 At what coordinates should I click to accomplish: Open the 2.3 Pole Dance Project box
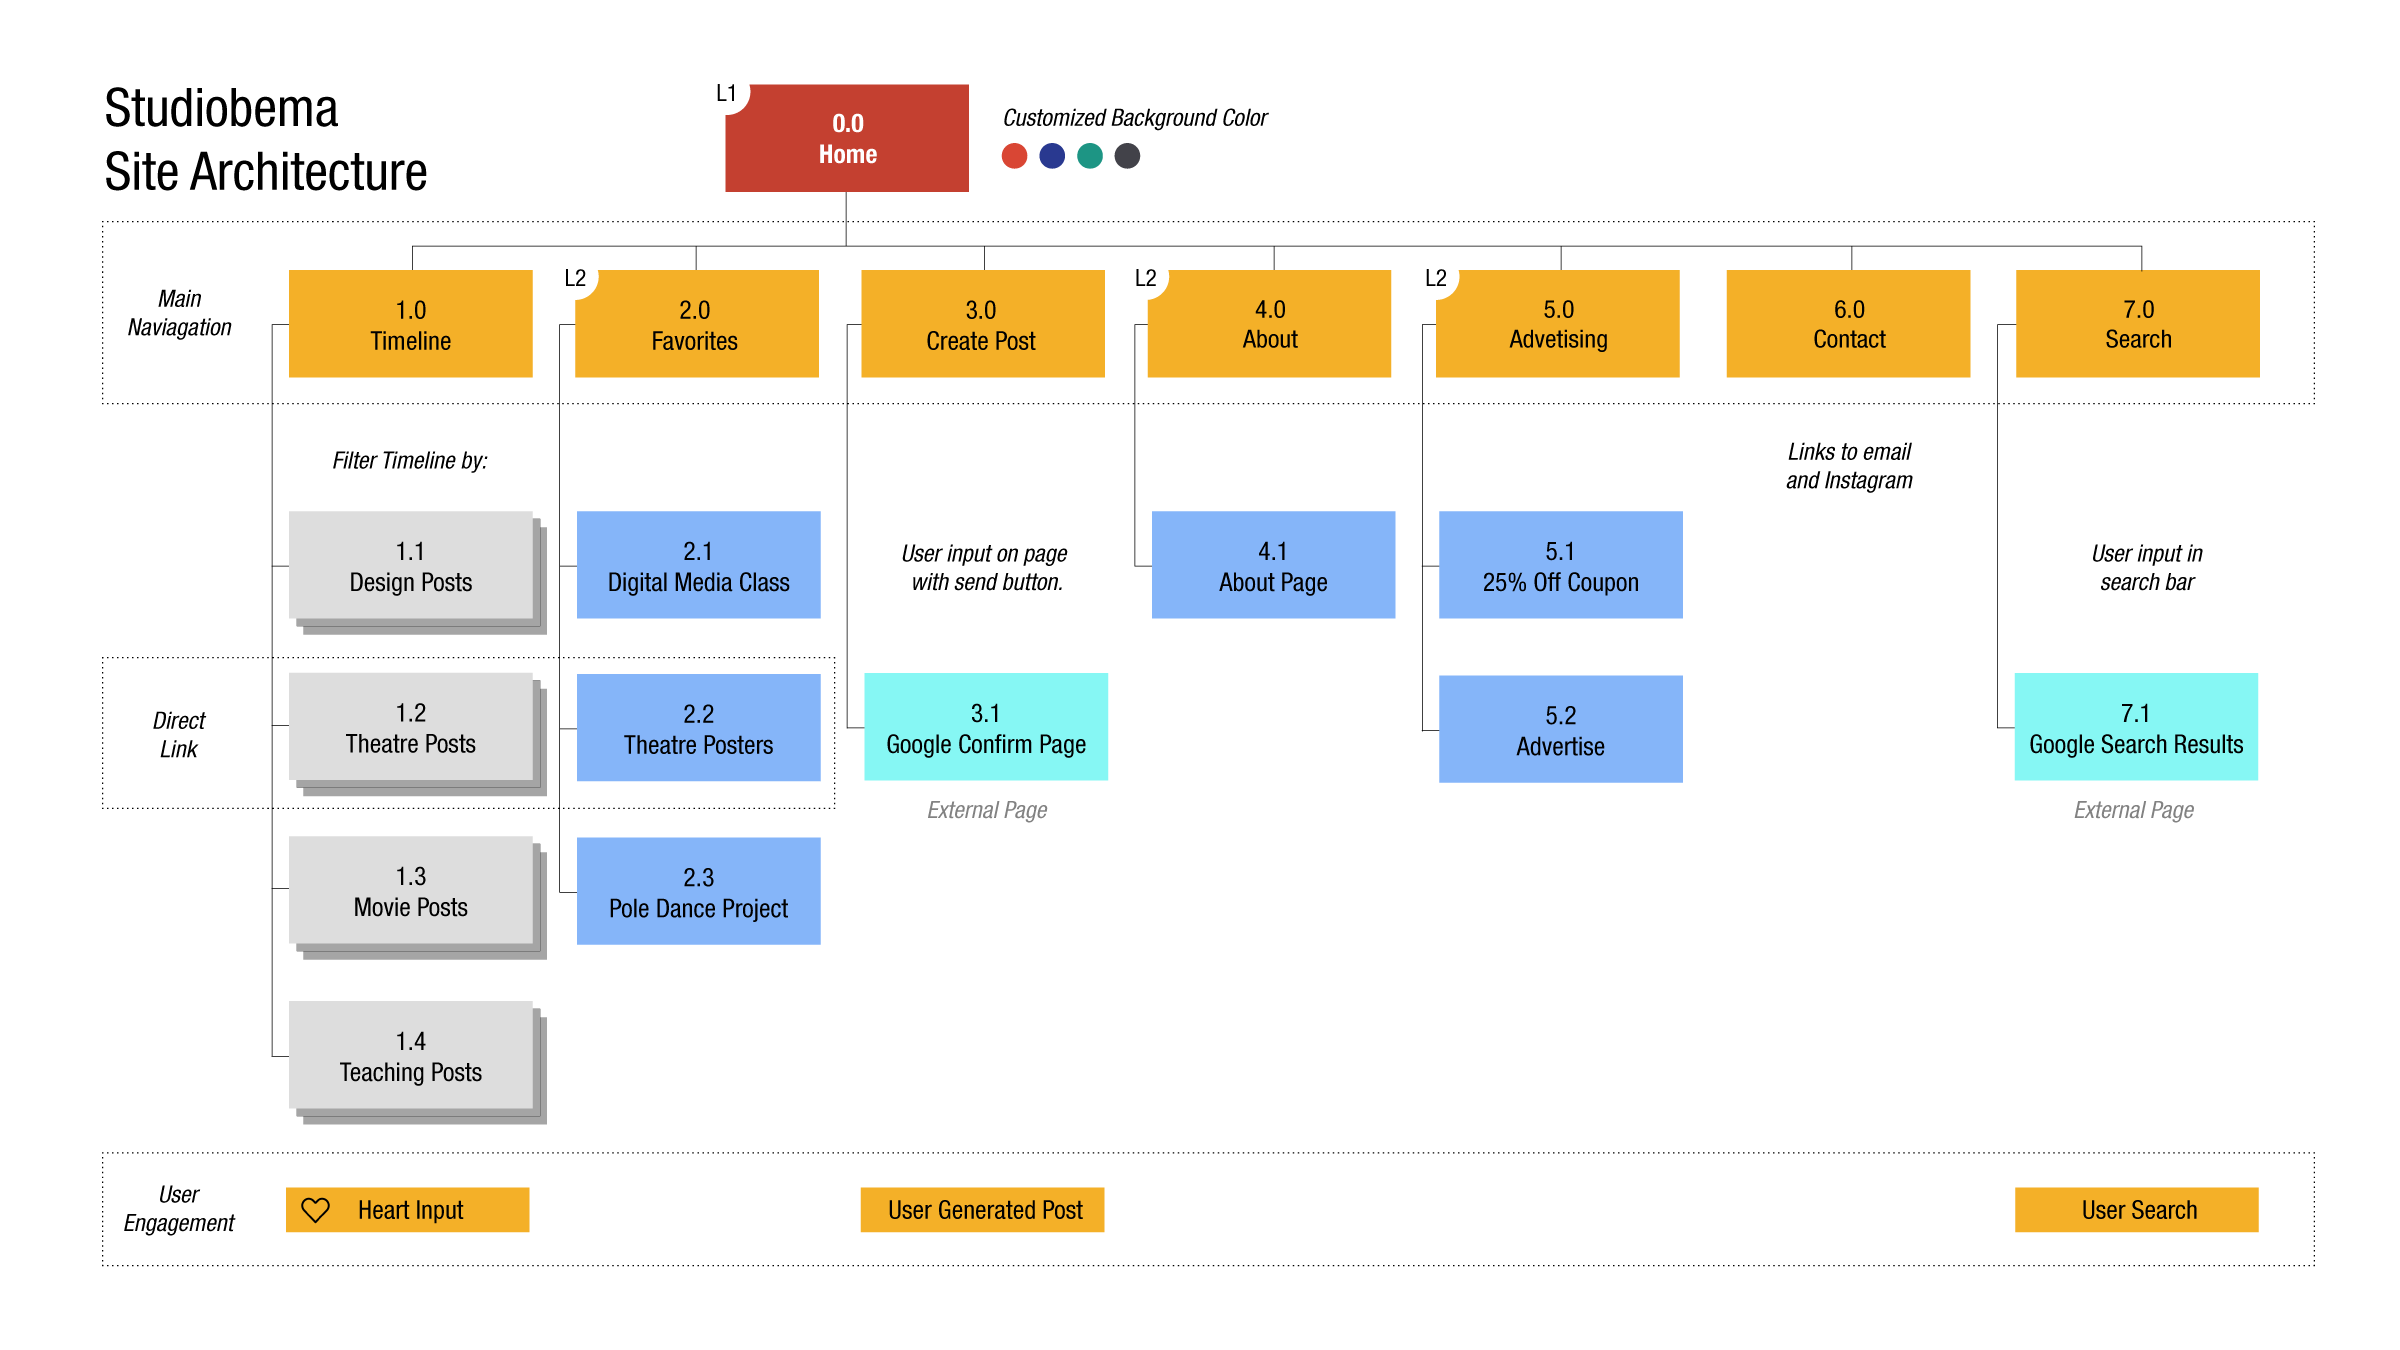699,891
